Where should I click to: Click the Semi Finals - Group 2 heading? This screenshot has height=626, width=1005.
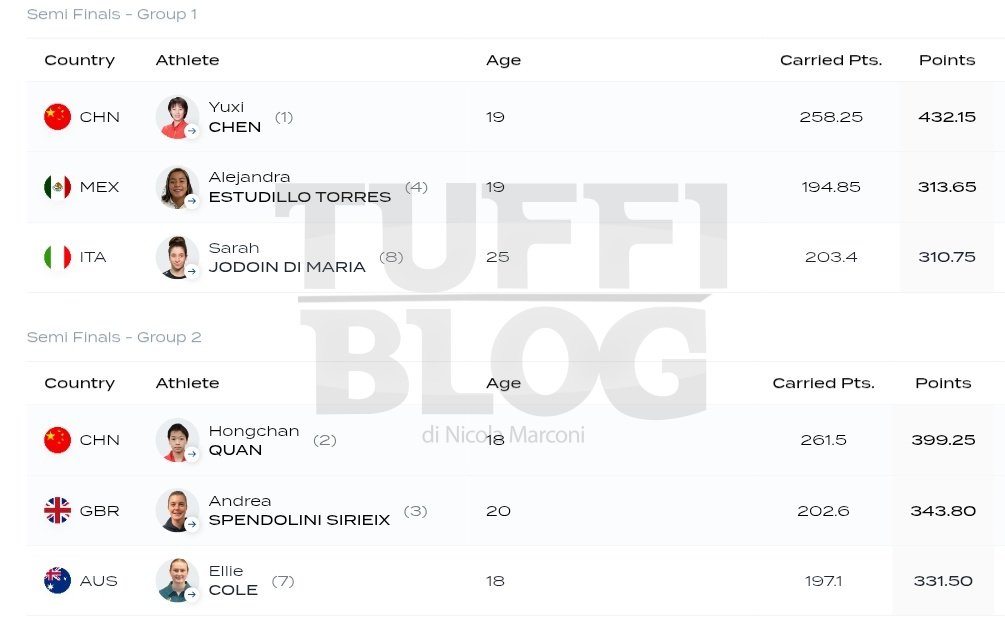pyautogui.click(x=114, y=337)
